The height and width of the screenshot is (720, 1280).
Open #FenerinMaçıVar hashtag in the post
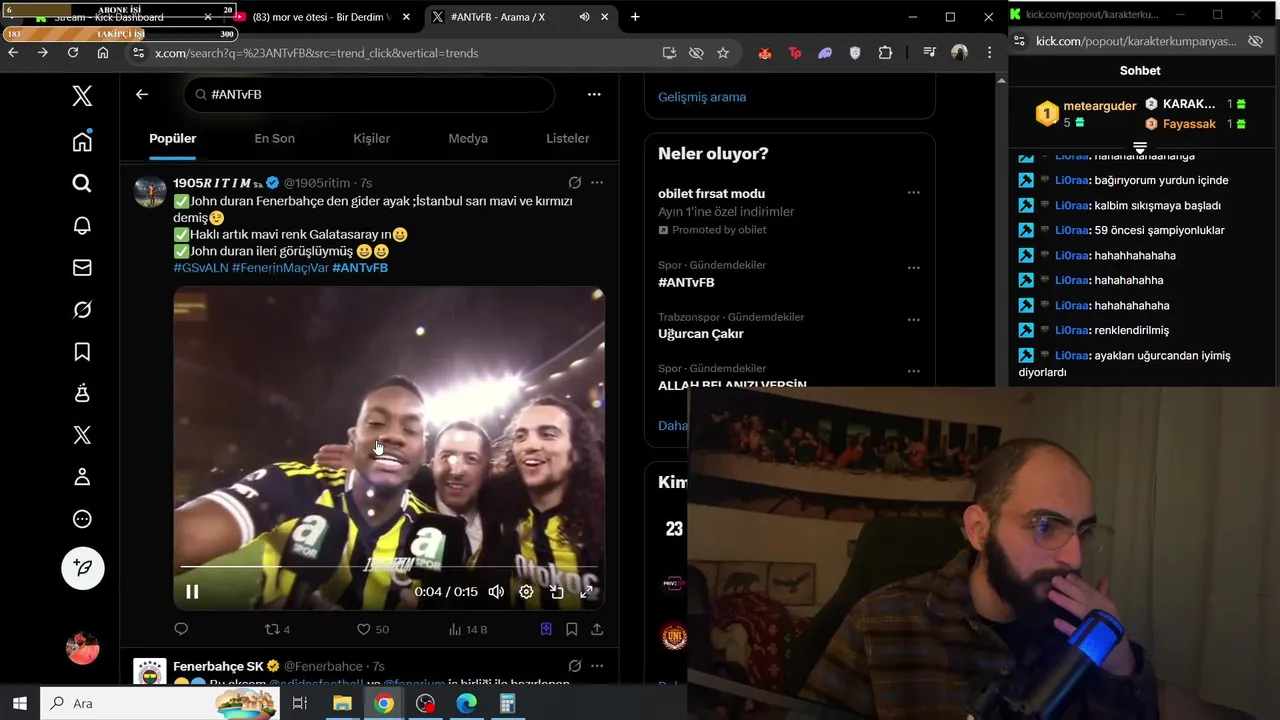[x=280, y=268]
